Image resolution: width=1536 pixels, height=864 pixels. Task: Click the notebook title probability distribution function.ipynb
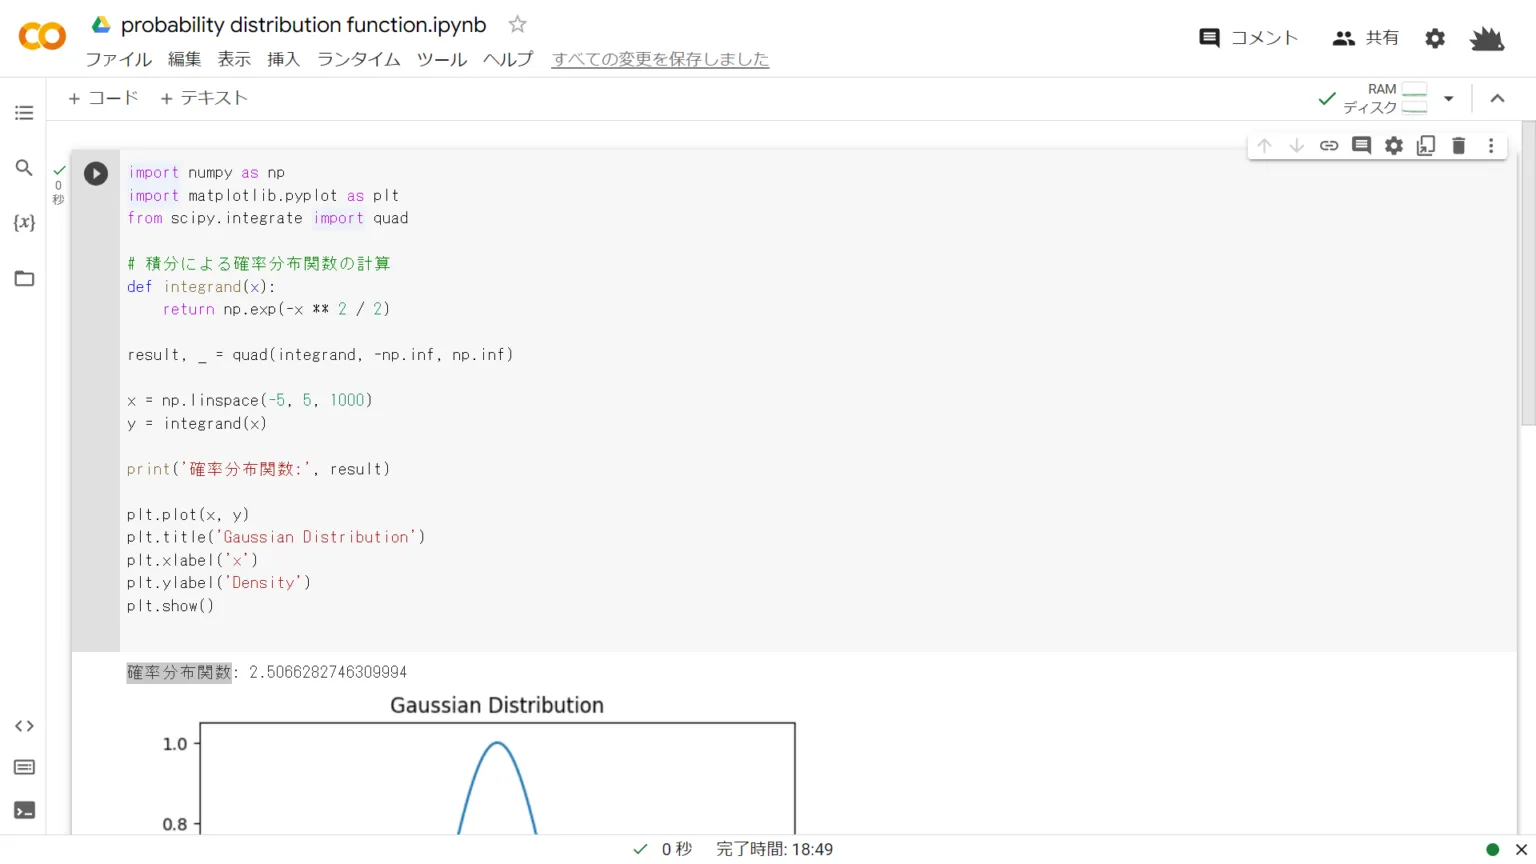click(303, 25)
